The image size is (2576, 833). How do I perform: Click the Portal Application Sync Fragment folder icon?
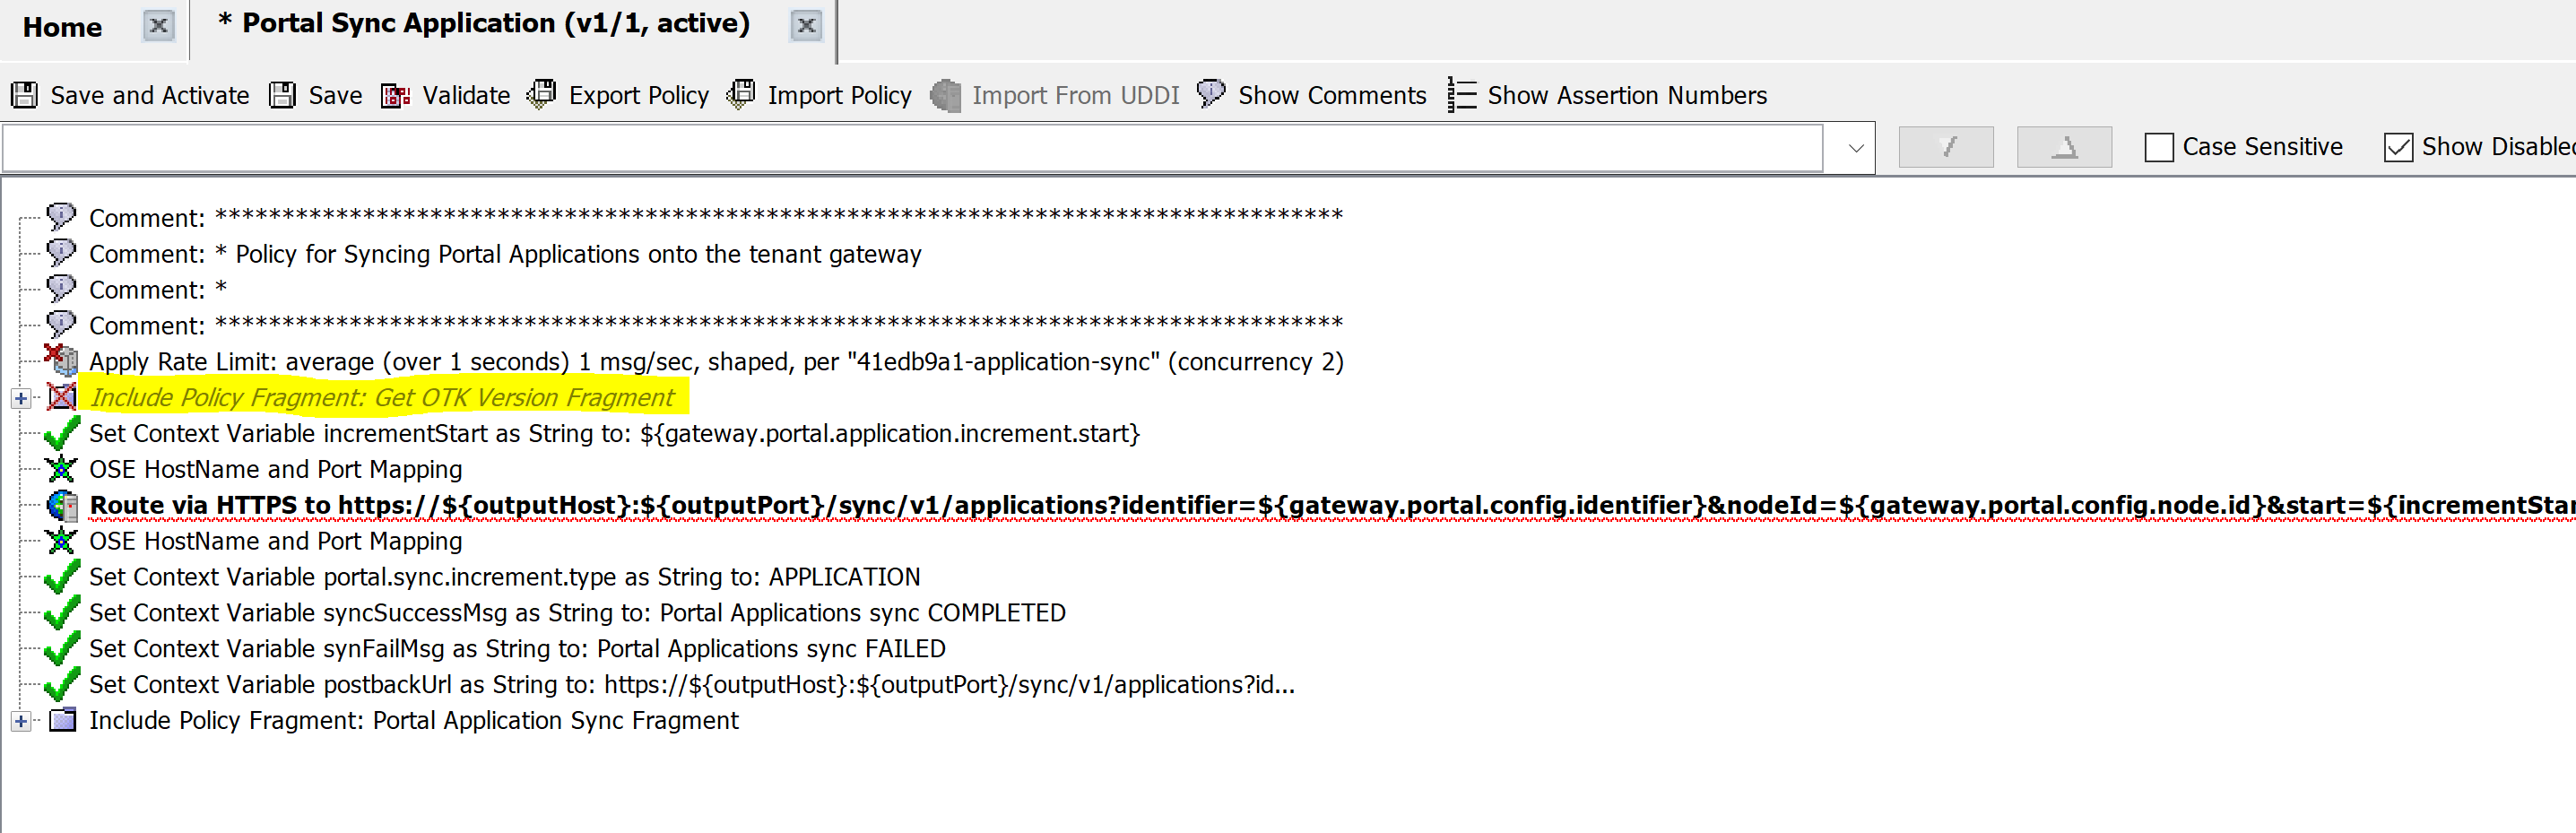tap(62, 720)
